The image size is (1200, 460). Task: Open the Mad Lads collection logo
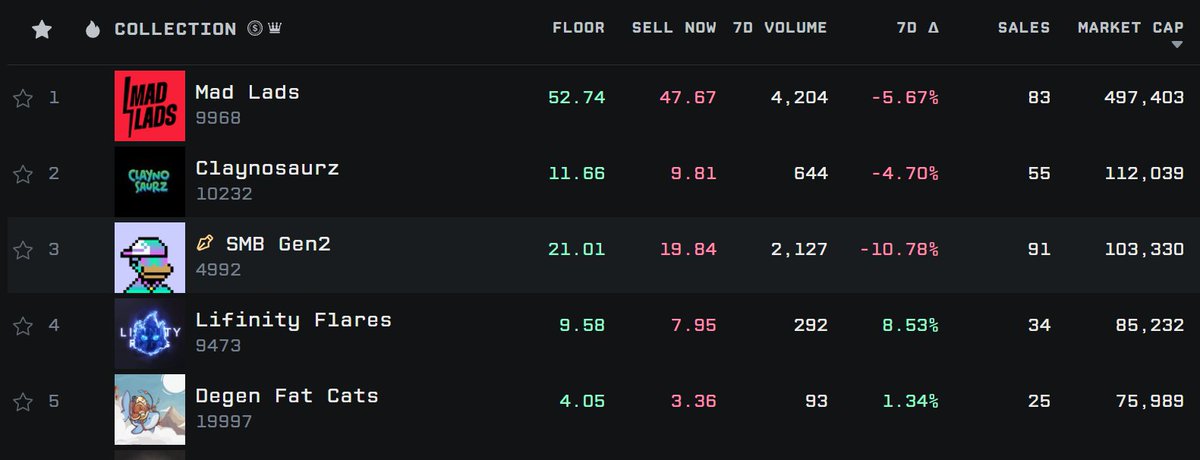click(x=150, y=105)
